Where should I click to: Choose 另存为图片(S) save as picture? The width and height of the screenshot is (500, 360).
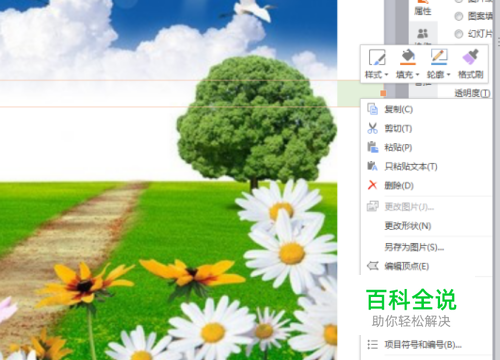pos(427,247)
